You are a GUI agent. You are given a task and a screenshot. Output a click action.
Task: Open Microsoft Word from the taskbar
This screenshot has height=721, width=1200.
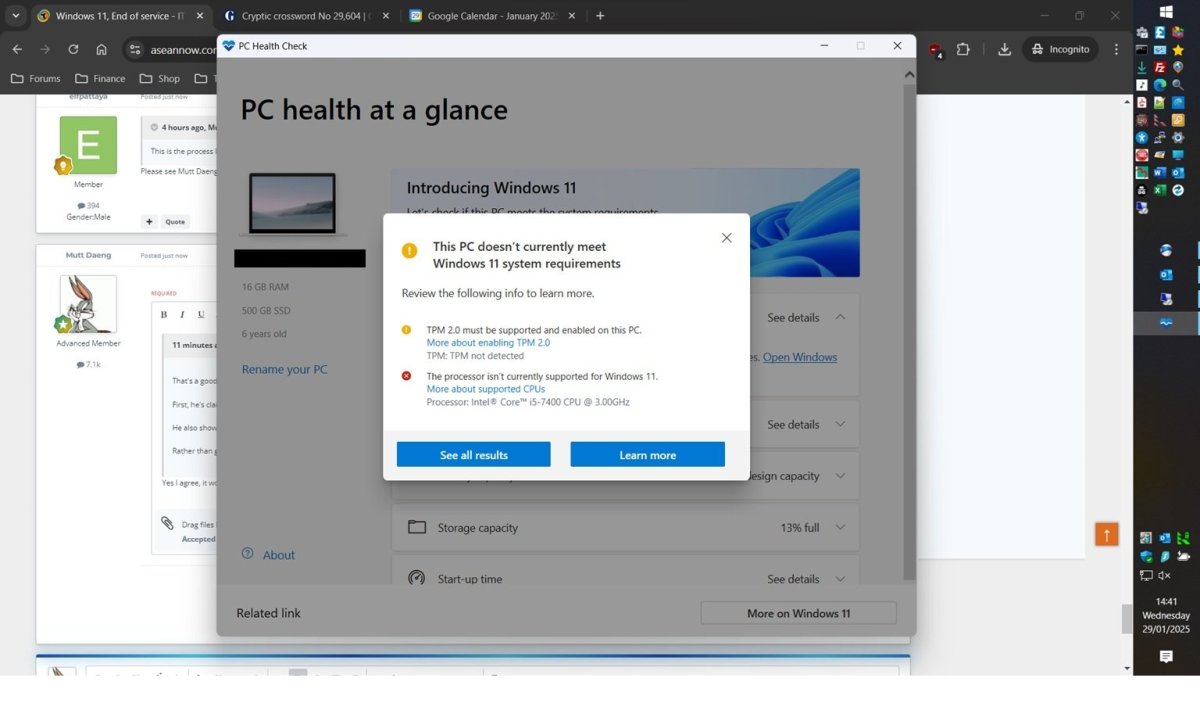1160,172
